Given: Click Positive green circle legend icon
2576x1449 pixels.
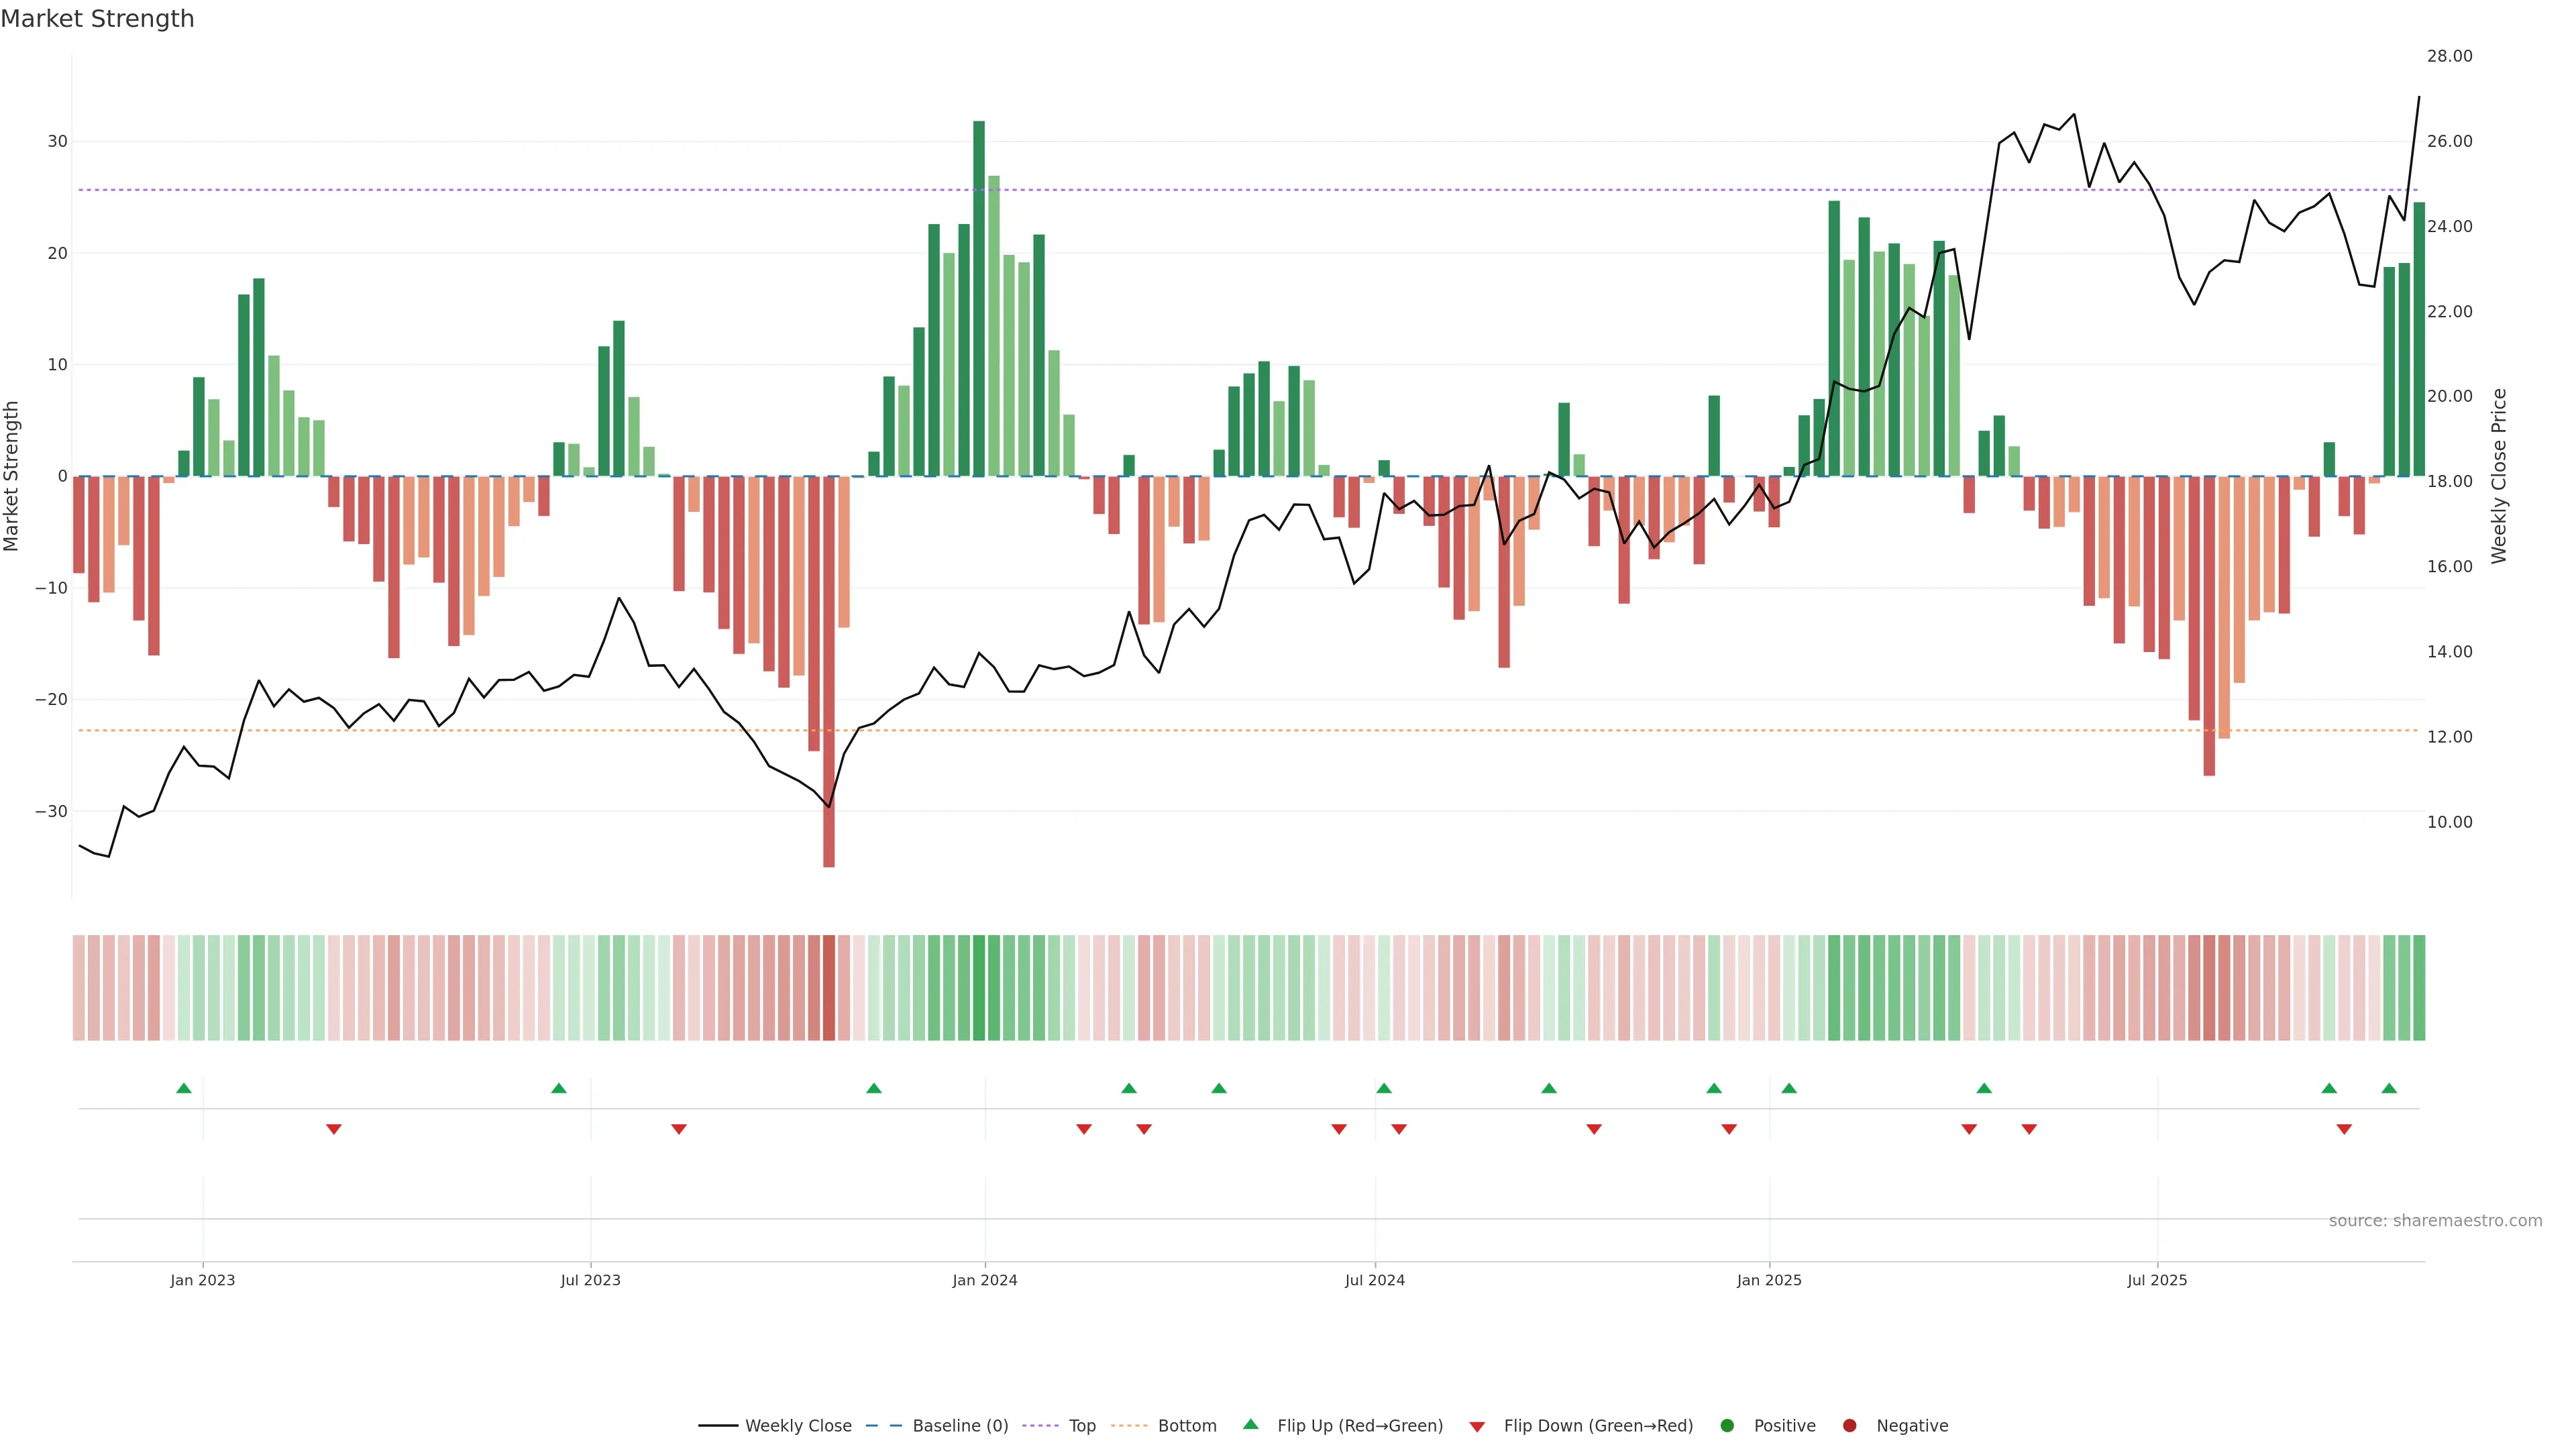Looking at the screenshot, I should click(x=1727, y=1426).
